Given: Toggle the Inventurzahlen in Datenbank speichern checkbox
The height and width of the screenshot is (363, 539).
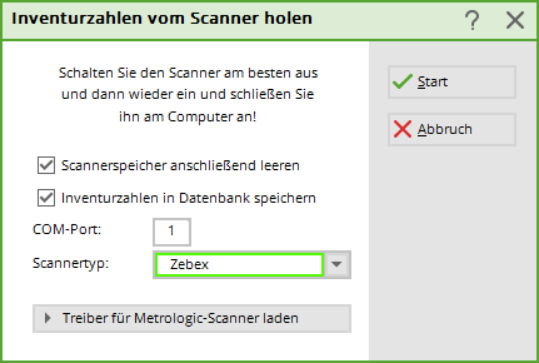Looking at the screenshot, I should pyautogui.click(x=46, y=198).
